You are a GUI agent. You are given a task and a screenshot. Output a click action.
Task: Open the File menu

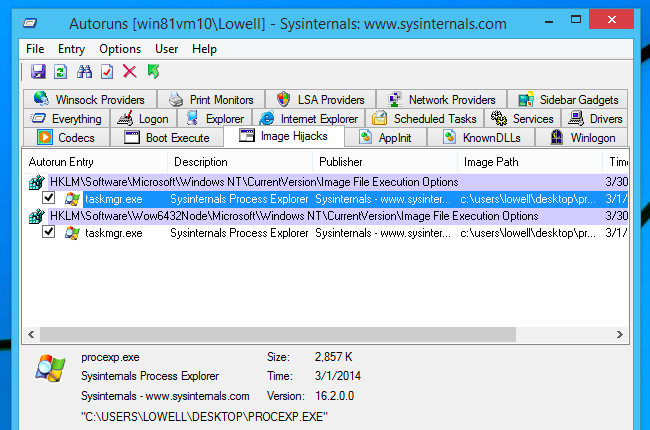pos(35,49)
